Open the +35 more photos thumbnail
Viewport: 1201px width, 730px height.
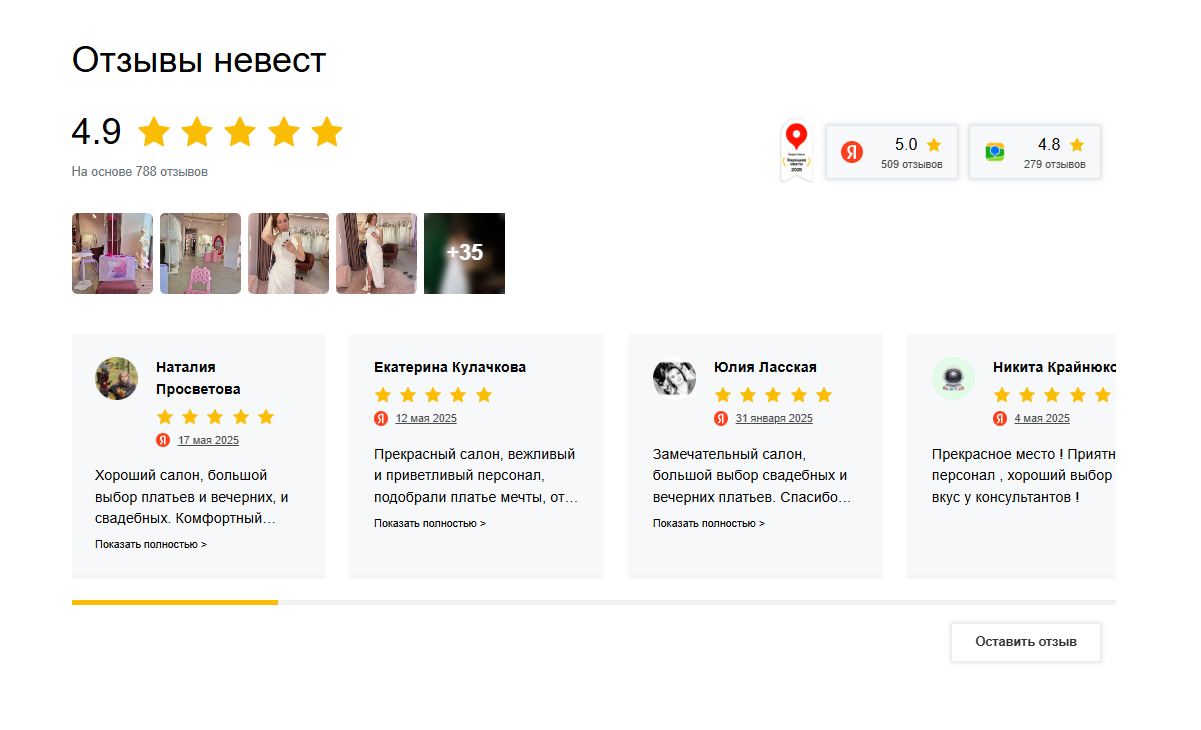(x=464, y=253)
